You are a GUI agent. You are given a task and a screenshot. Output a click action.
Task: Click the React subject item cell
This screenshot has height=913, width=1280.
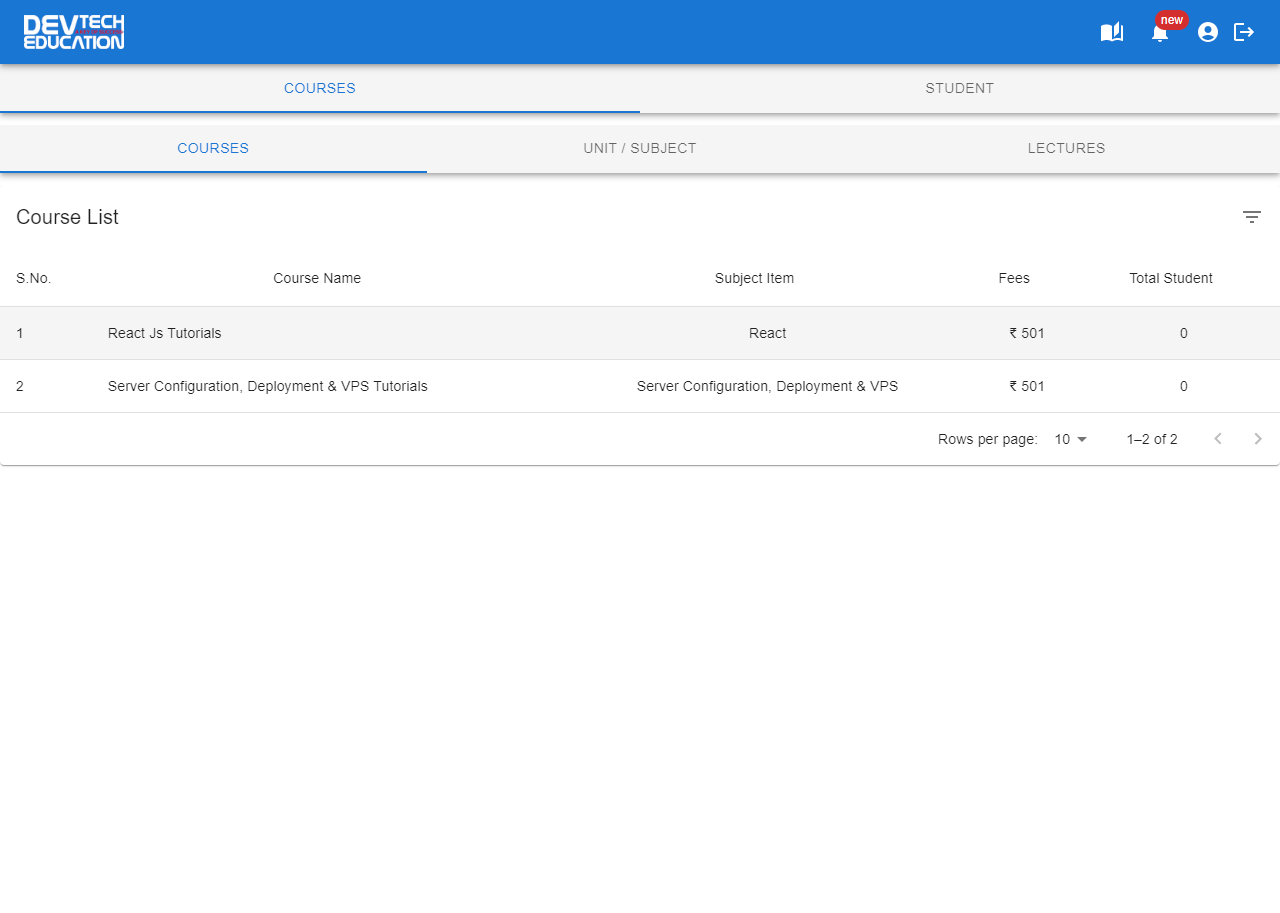click(x=768, y=333)
